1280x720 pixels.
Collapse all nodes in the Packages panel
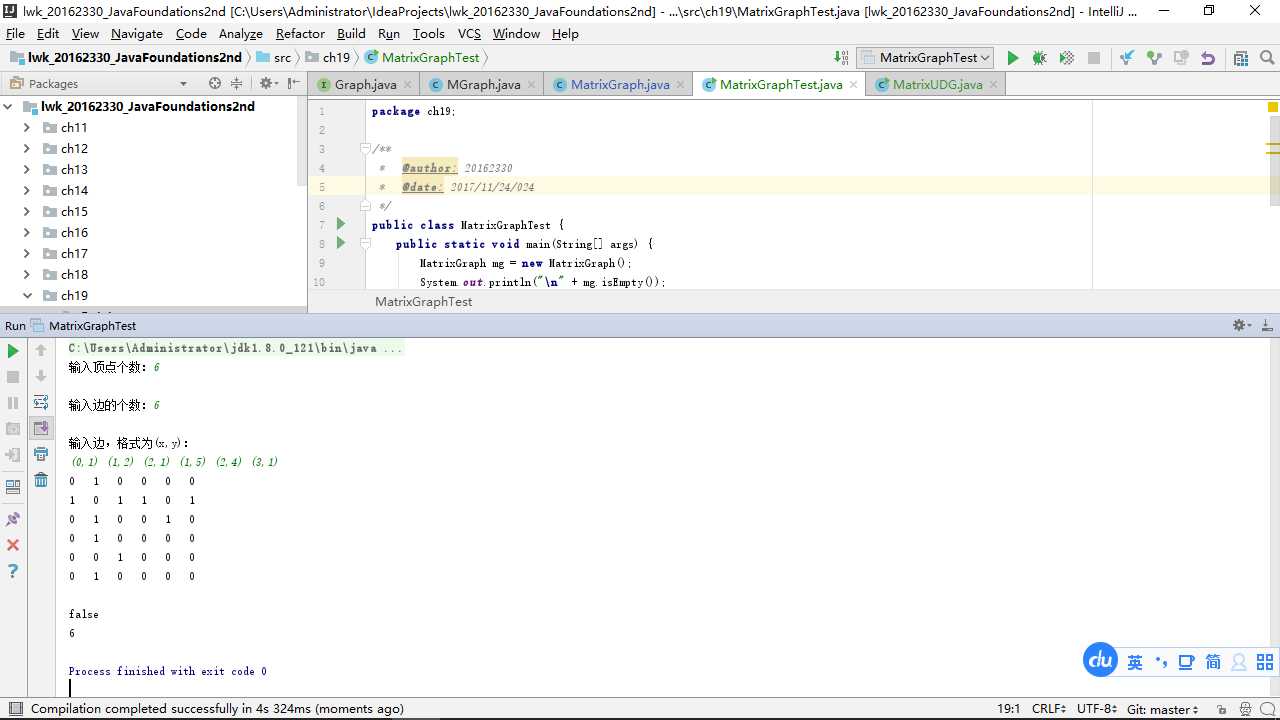pos(237,84)
